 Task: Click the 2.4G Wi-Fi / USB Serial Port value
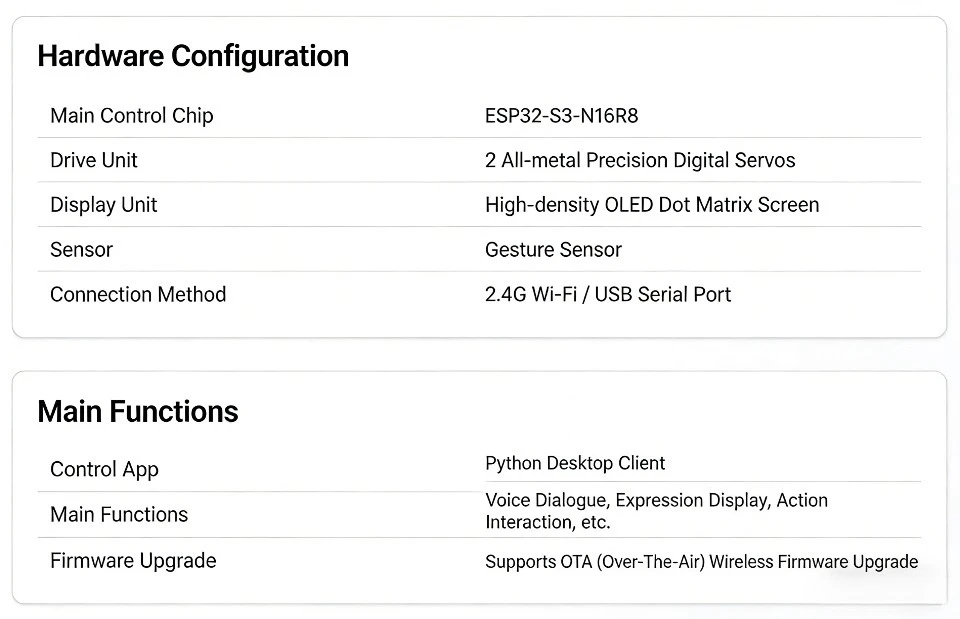(608, 294)
